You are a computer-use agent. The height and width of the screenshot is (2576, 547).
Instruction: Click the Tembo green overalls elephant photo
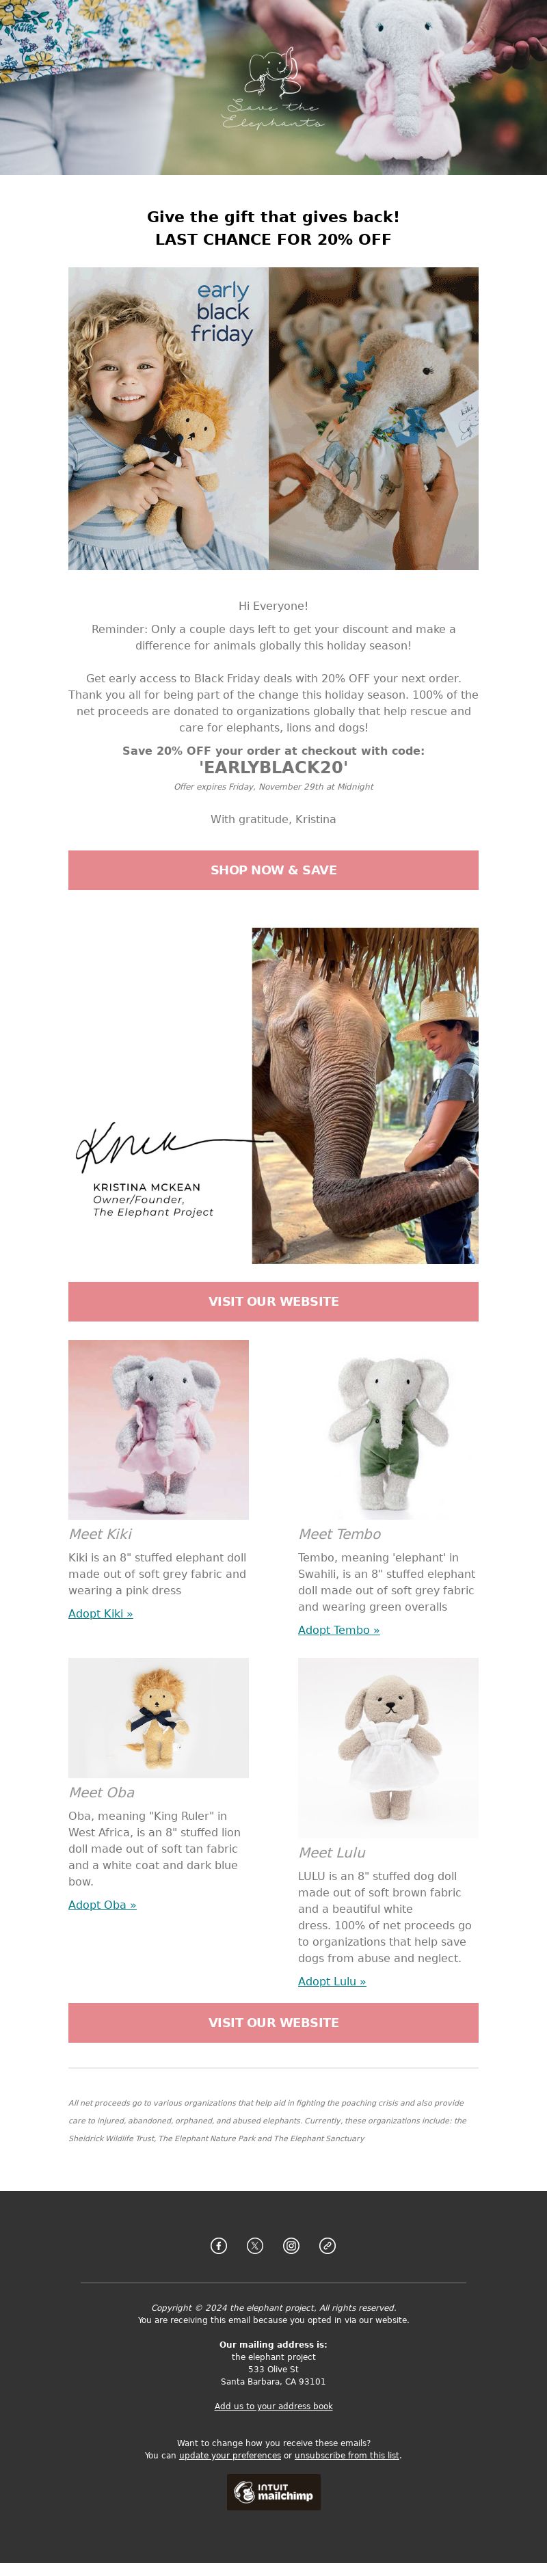point(388,1429)
